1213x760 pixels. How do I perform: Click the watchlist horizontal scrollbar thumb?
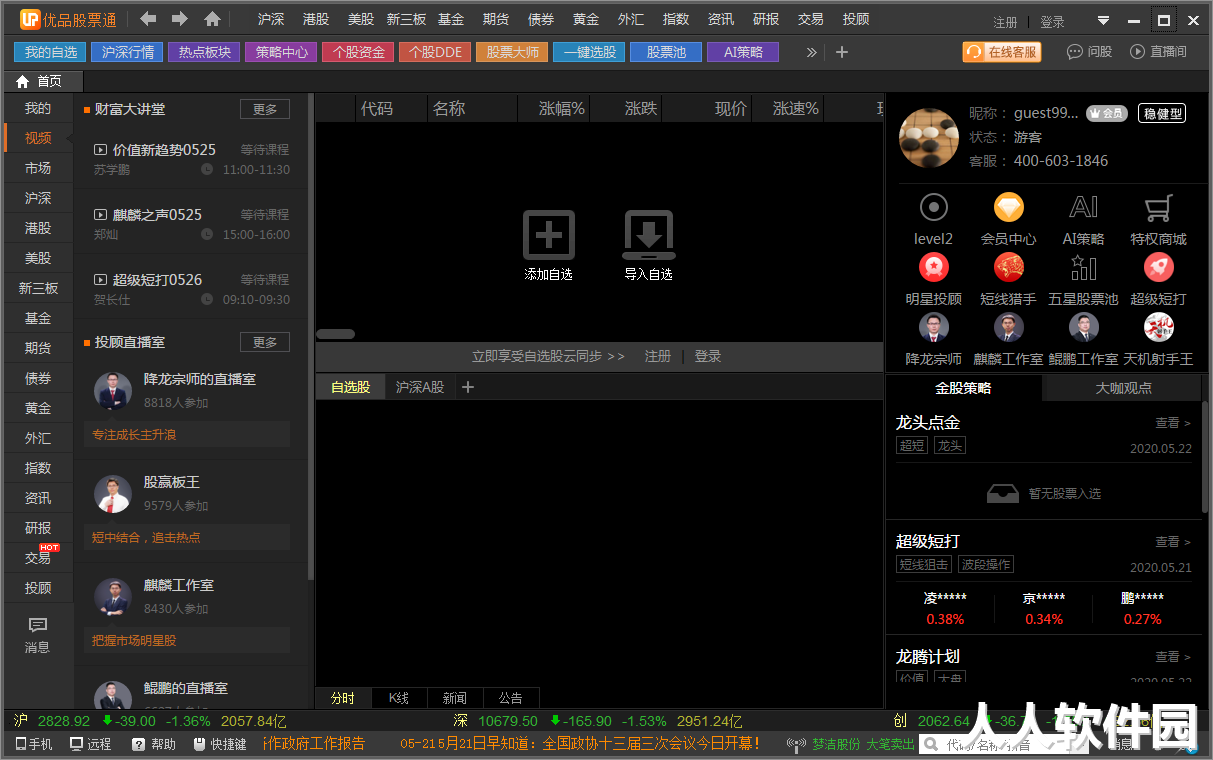click(x=335, y=334)
